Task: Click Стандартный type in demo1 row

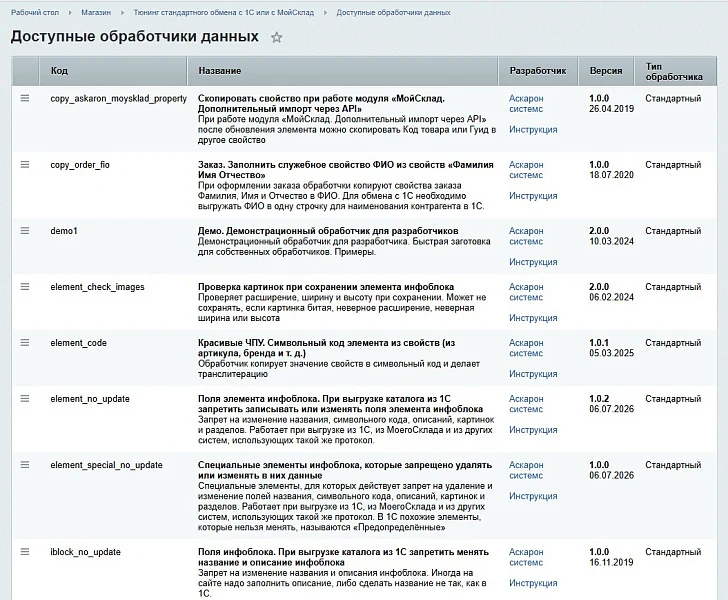Action: coord(673,231)
